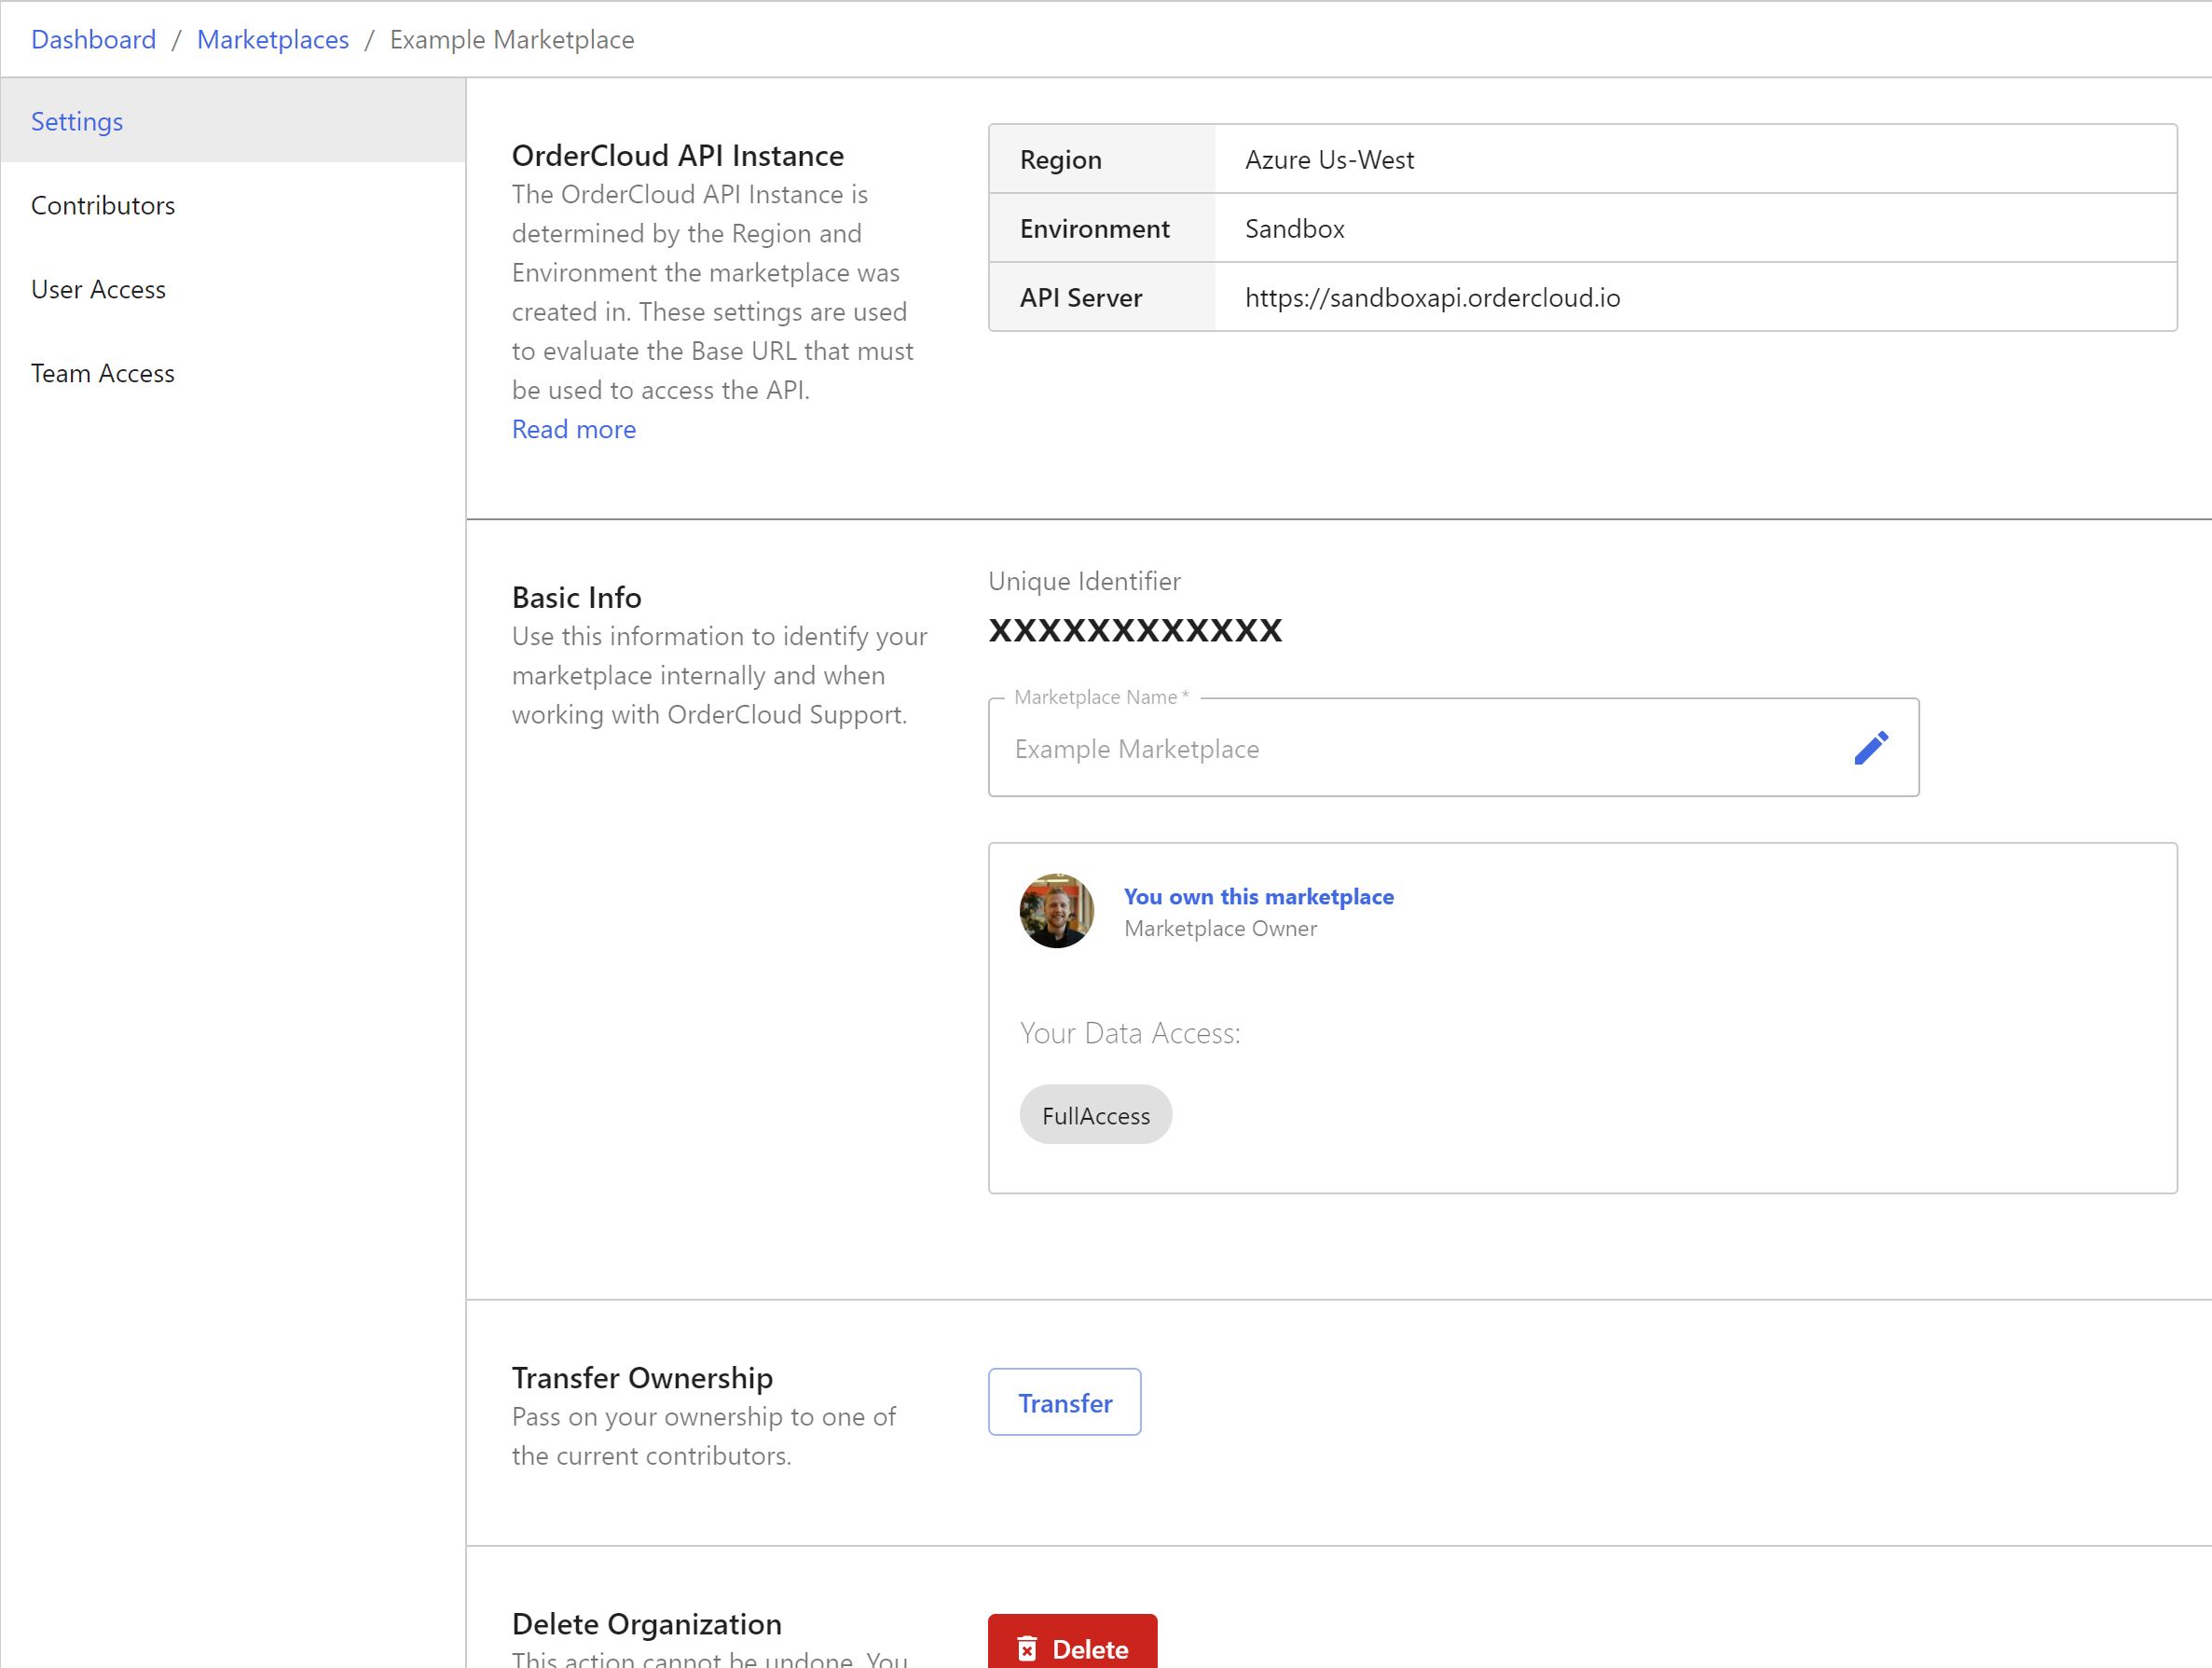Image resolution: width=2212 pixels, height=1668 pixels.
Task: Click the pencil icon to edit marketplace name
Action: coord(1869,747)
